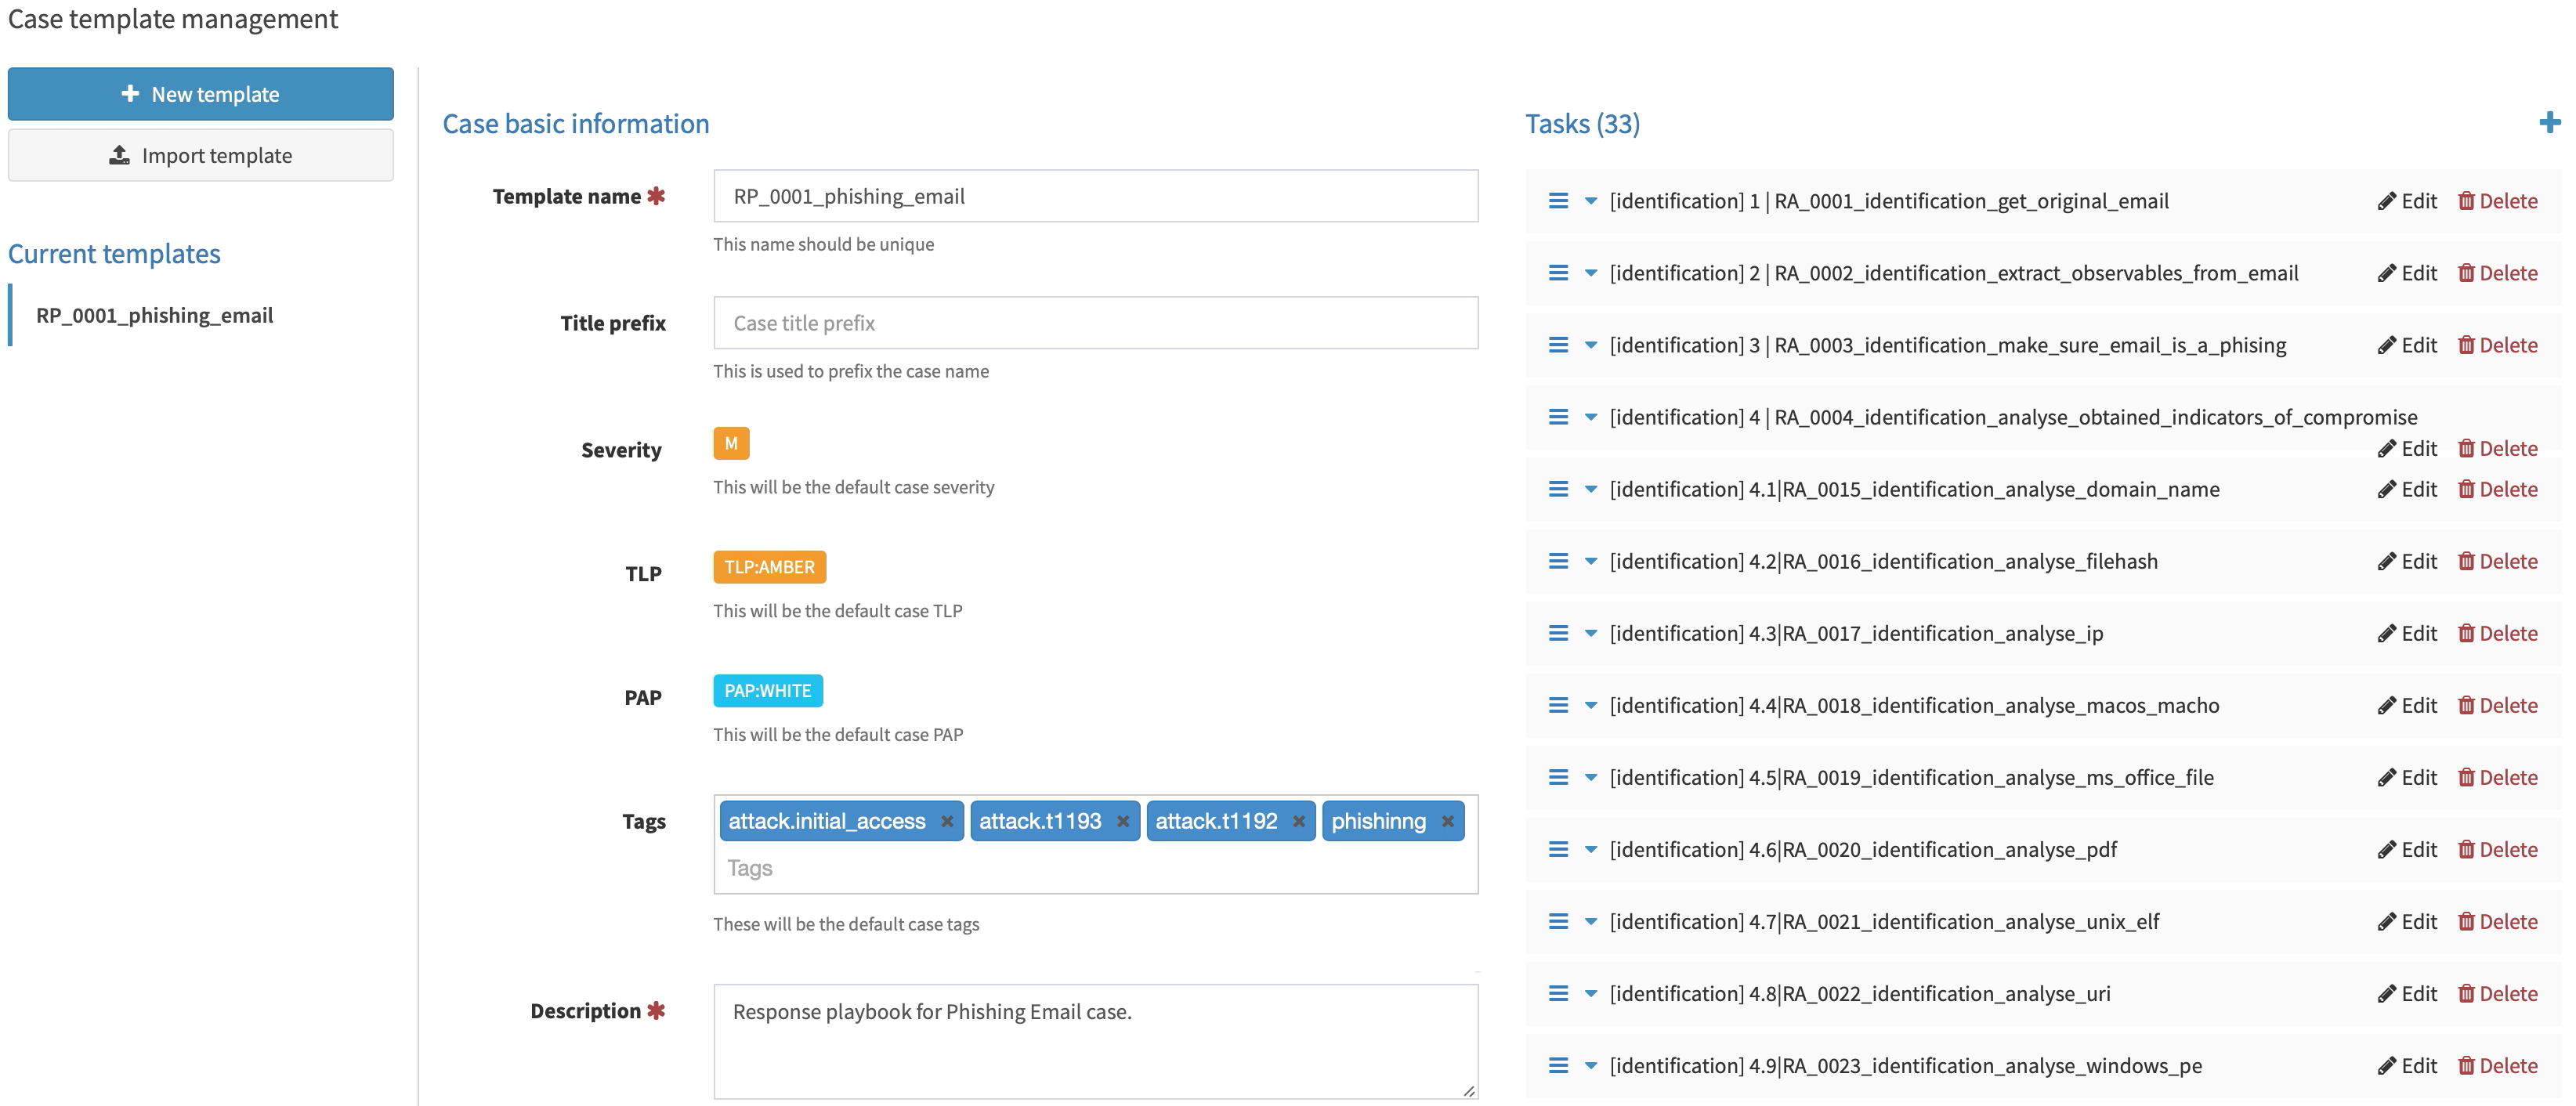Remove the attack.t1193 tag
The height and width of the screenshot is (1106, 2576).
pyautogui.click(x=1122, y=821)
